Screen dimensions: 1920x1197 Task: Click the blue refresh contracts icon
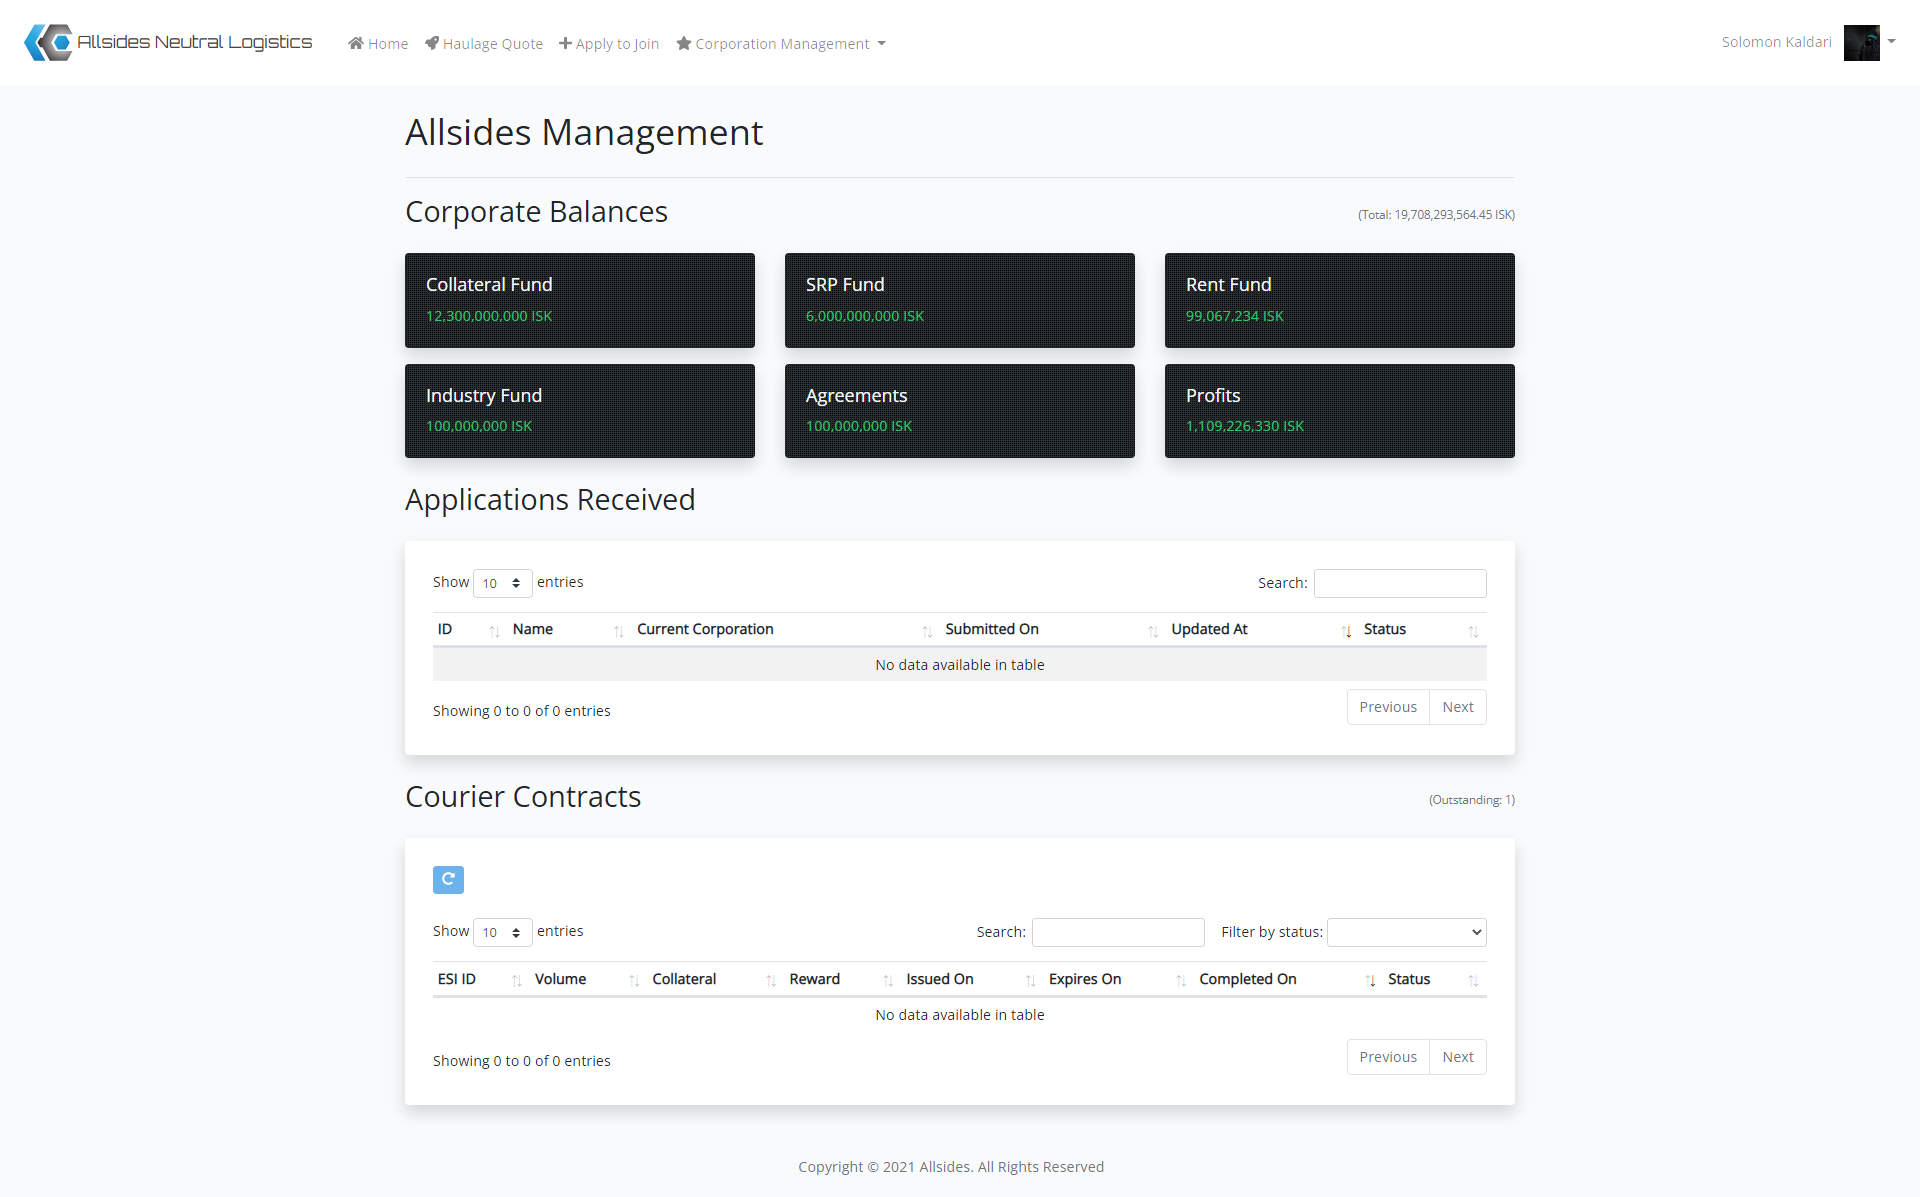pyautogui.click(x=448, y=879)
